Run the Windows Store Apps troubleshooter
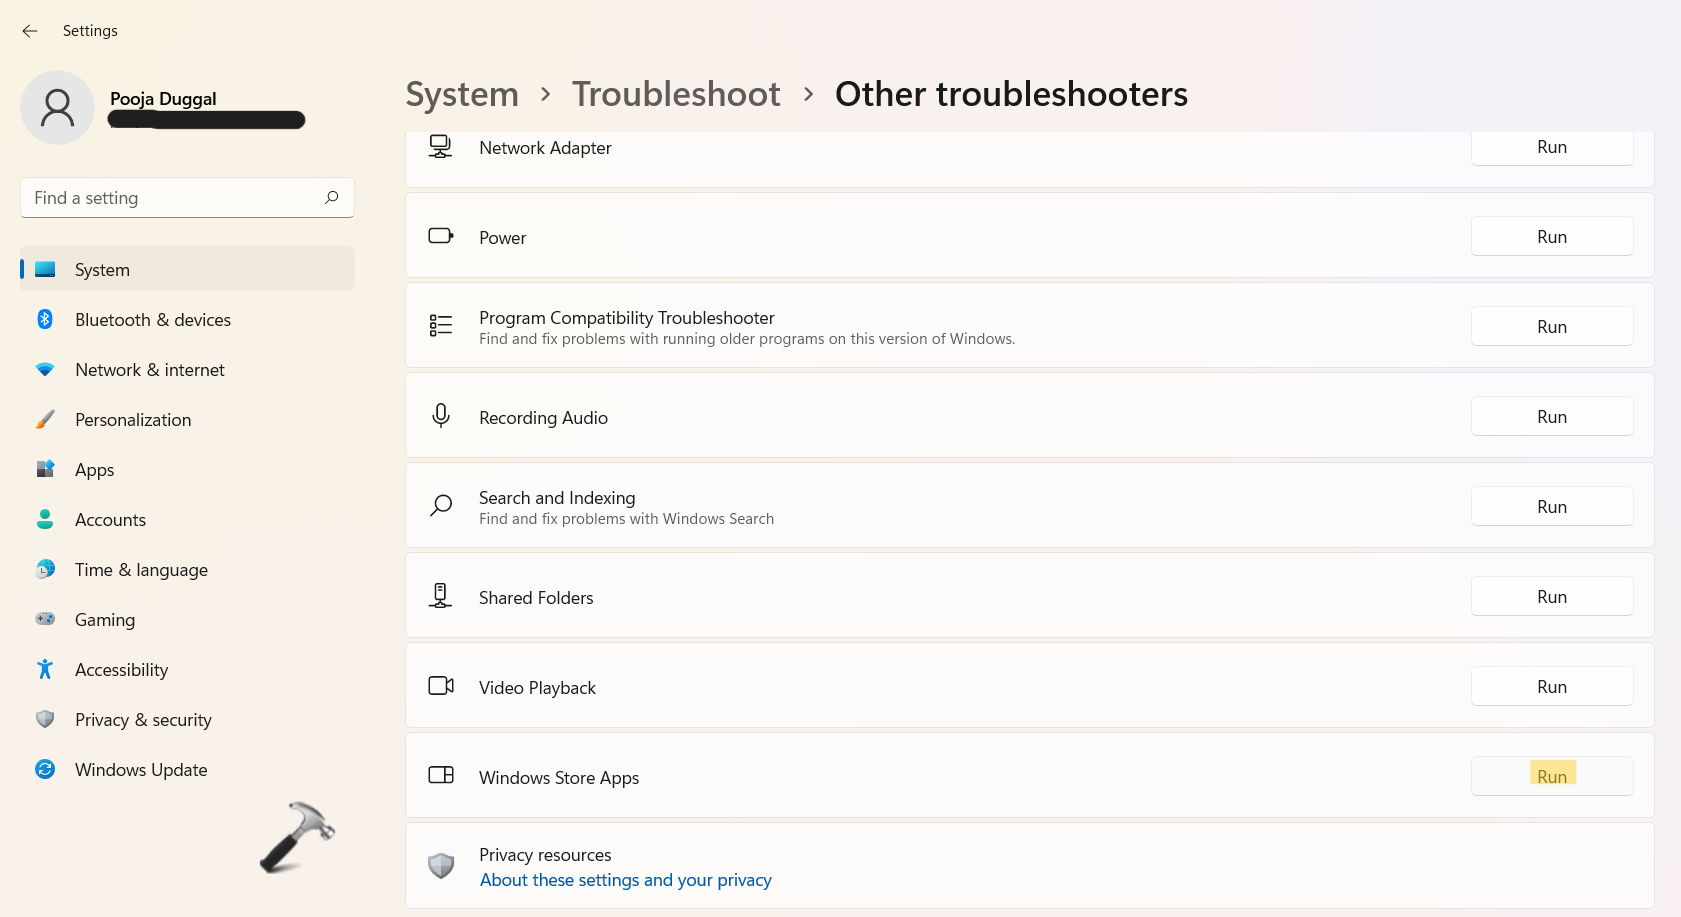This screenshot has width=1681, height=917. tap(1551, 777)
